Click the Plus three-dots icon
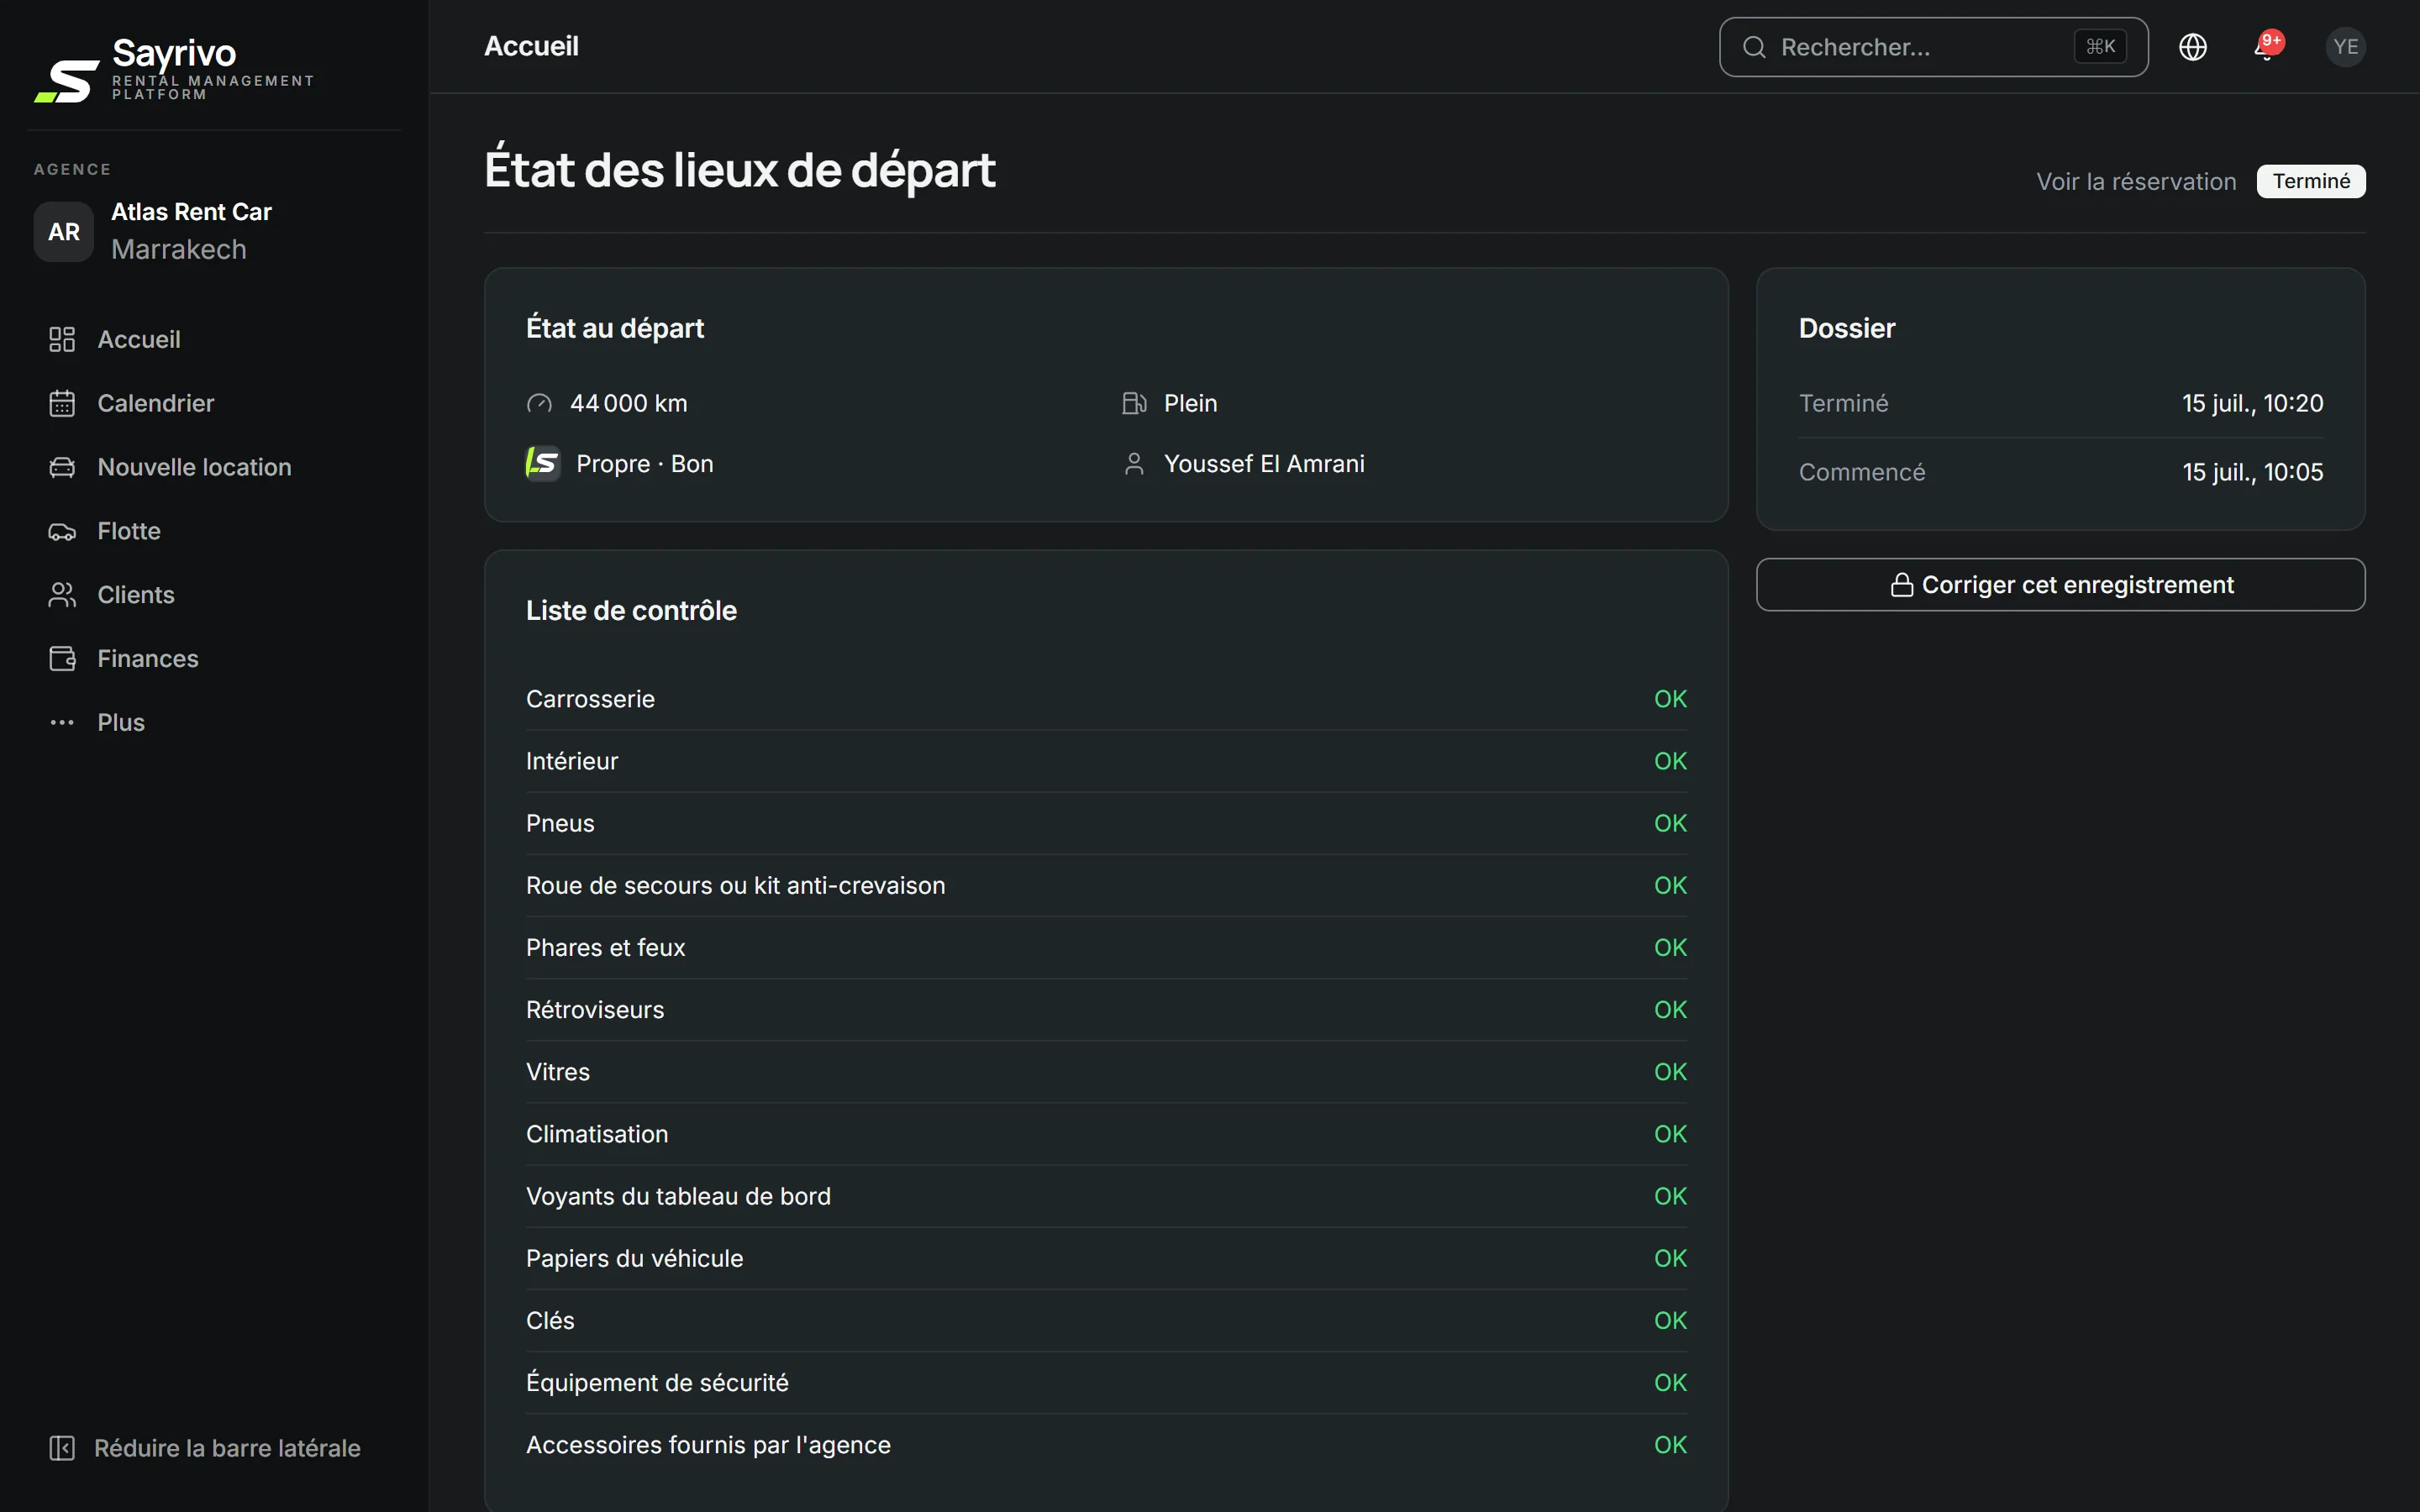 62,722
